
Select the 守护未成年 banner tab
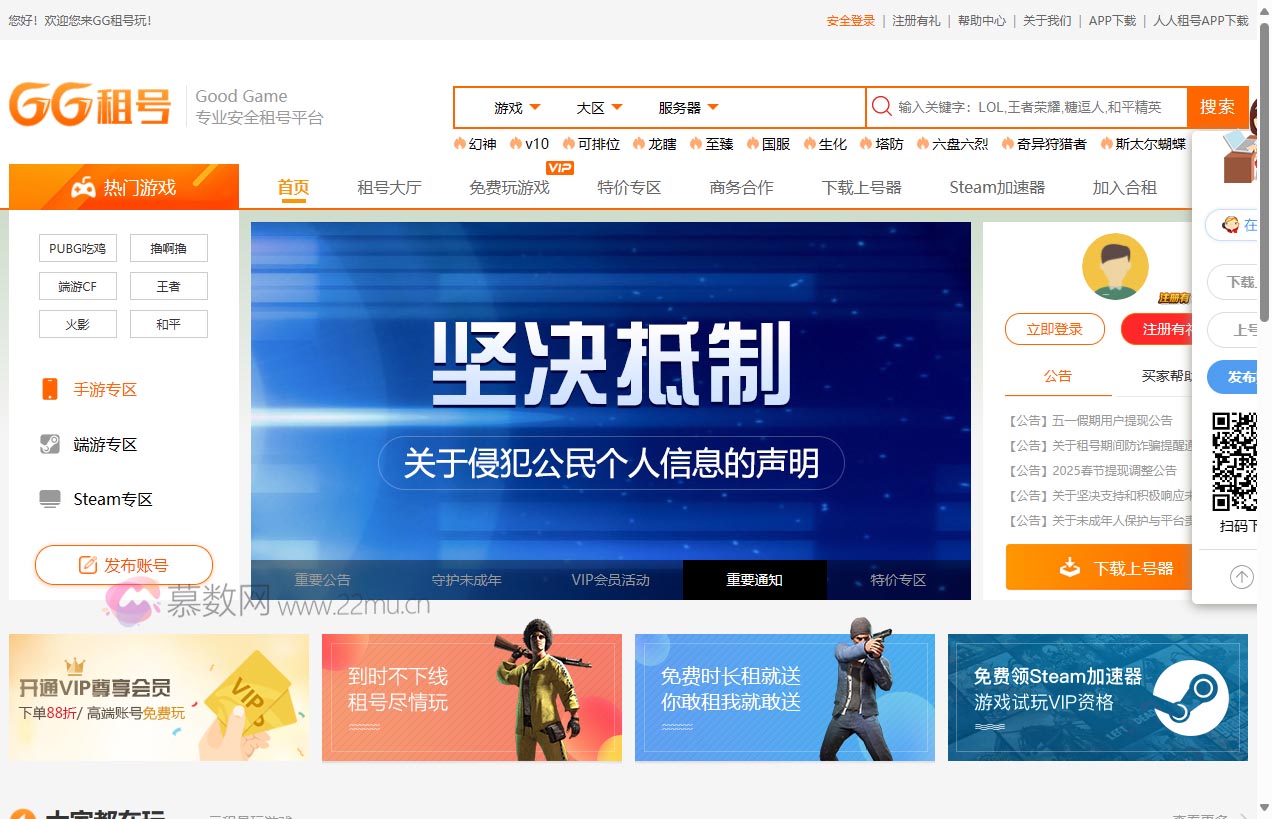point(466,580)
